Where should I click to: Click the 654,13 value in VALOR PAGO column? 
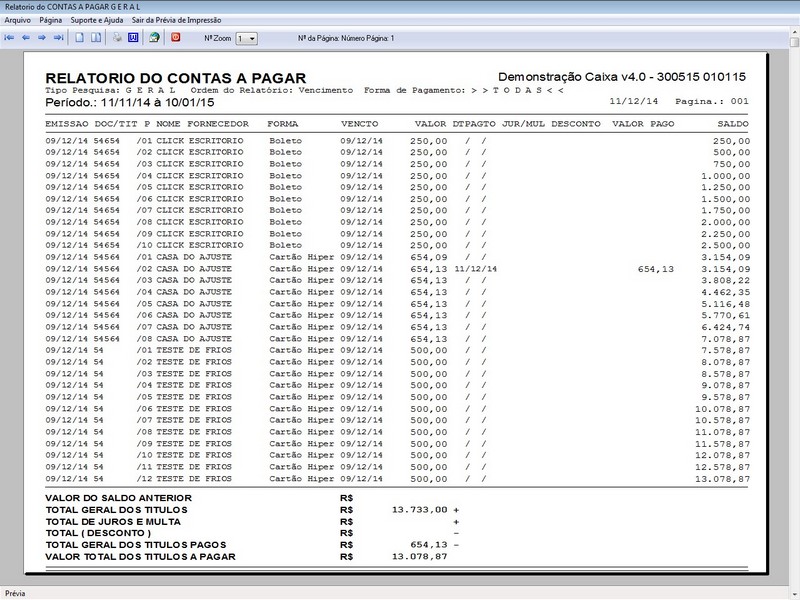656,269
